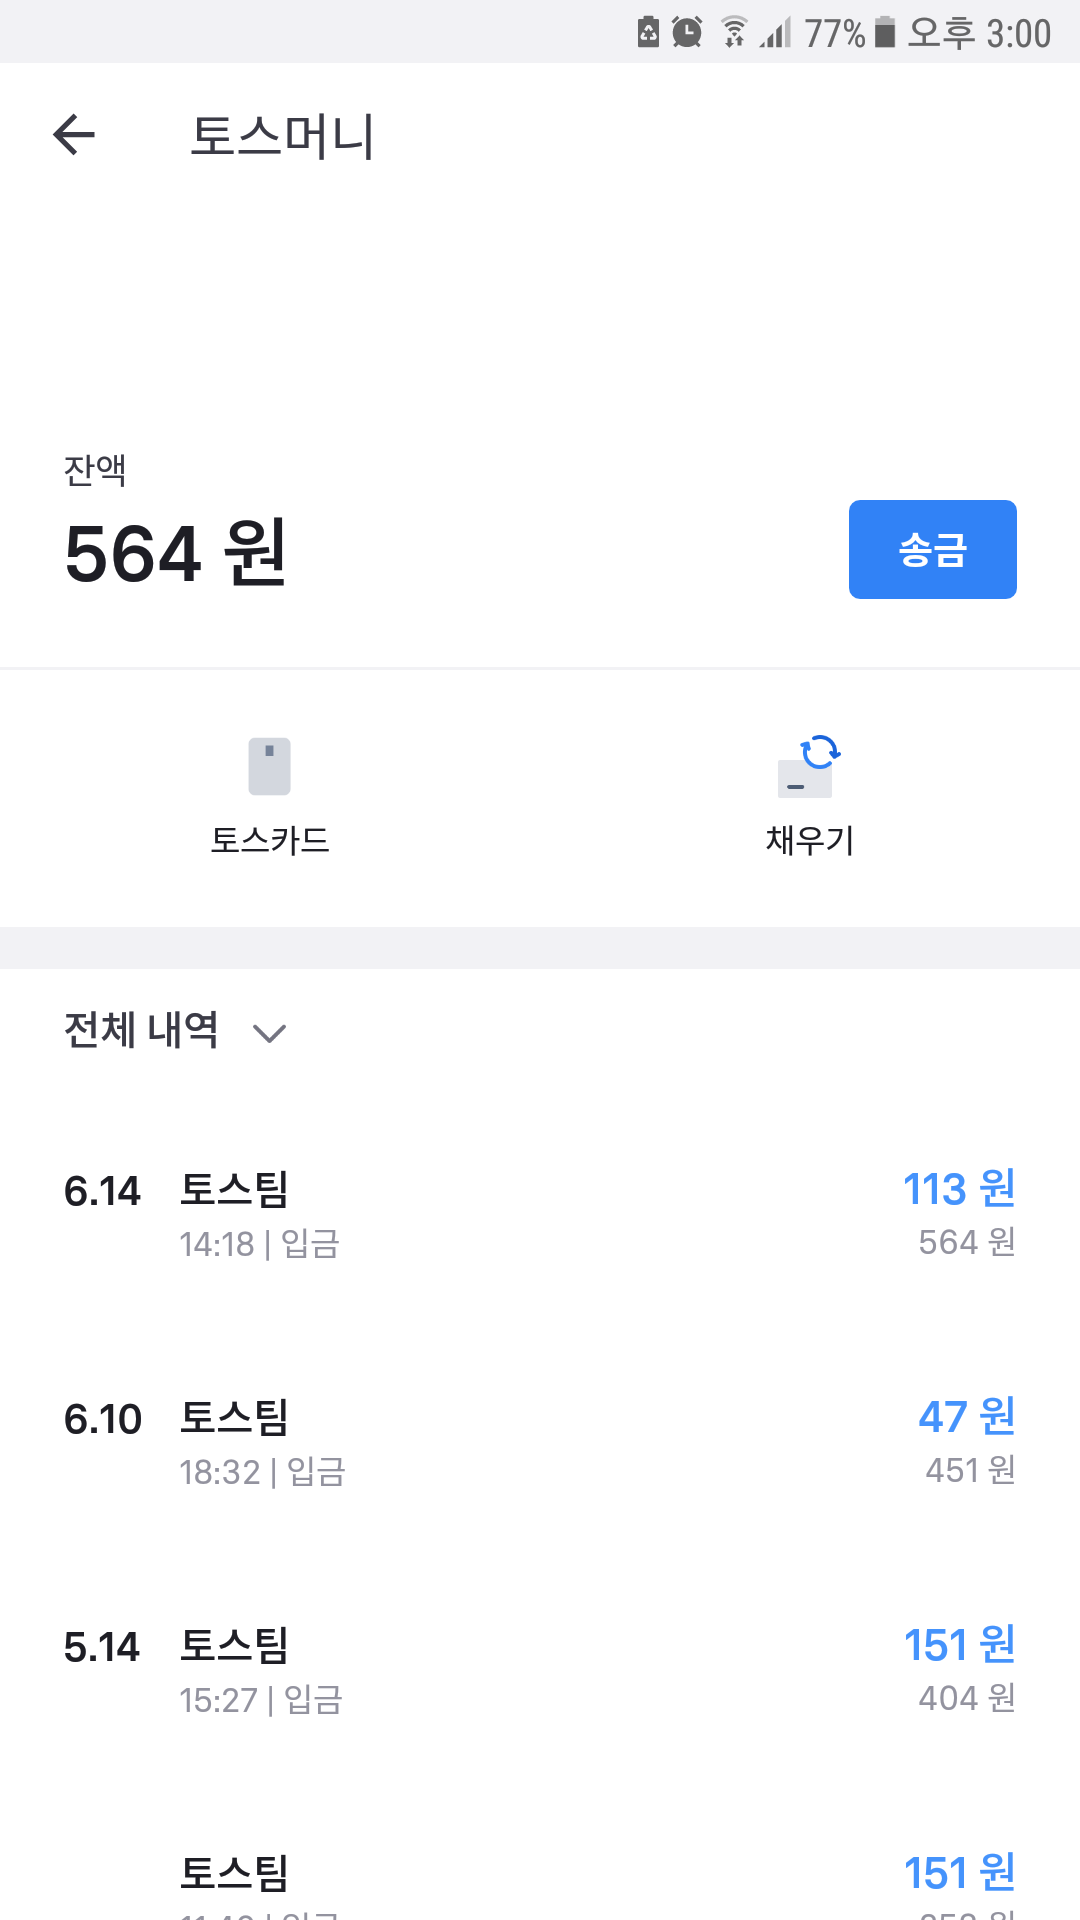Select the 채우기 label
The image size is (1080, 1920).
tap(810, 840)
